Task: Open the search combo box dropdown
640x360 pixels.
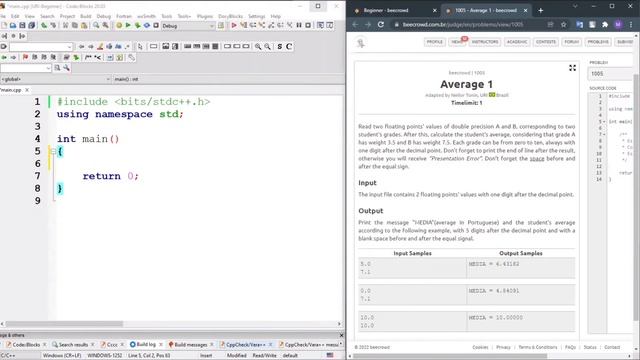Action: coord(48,68)
